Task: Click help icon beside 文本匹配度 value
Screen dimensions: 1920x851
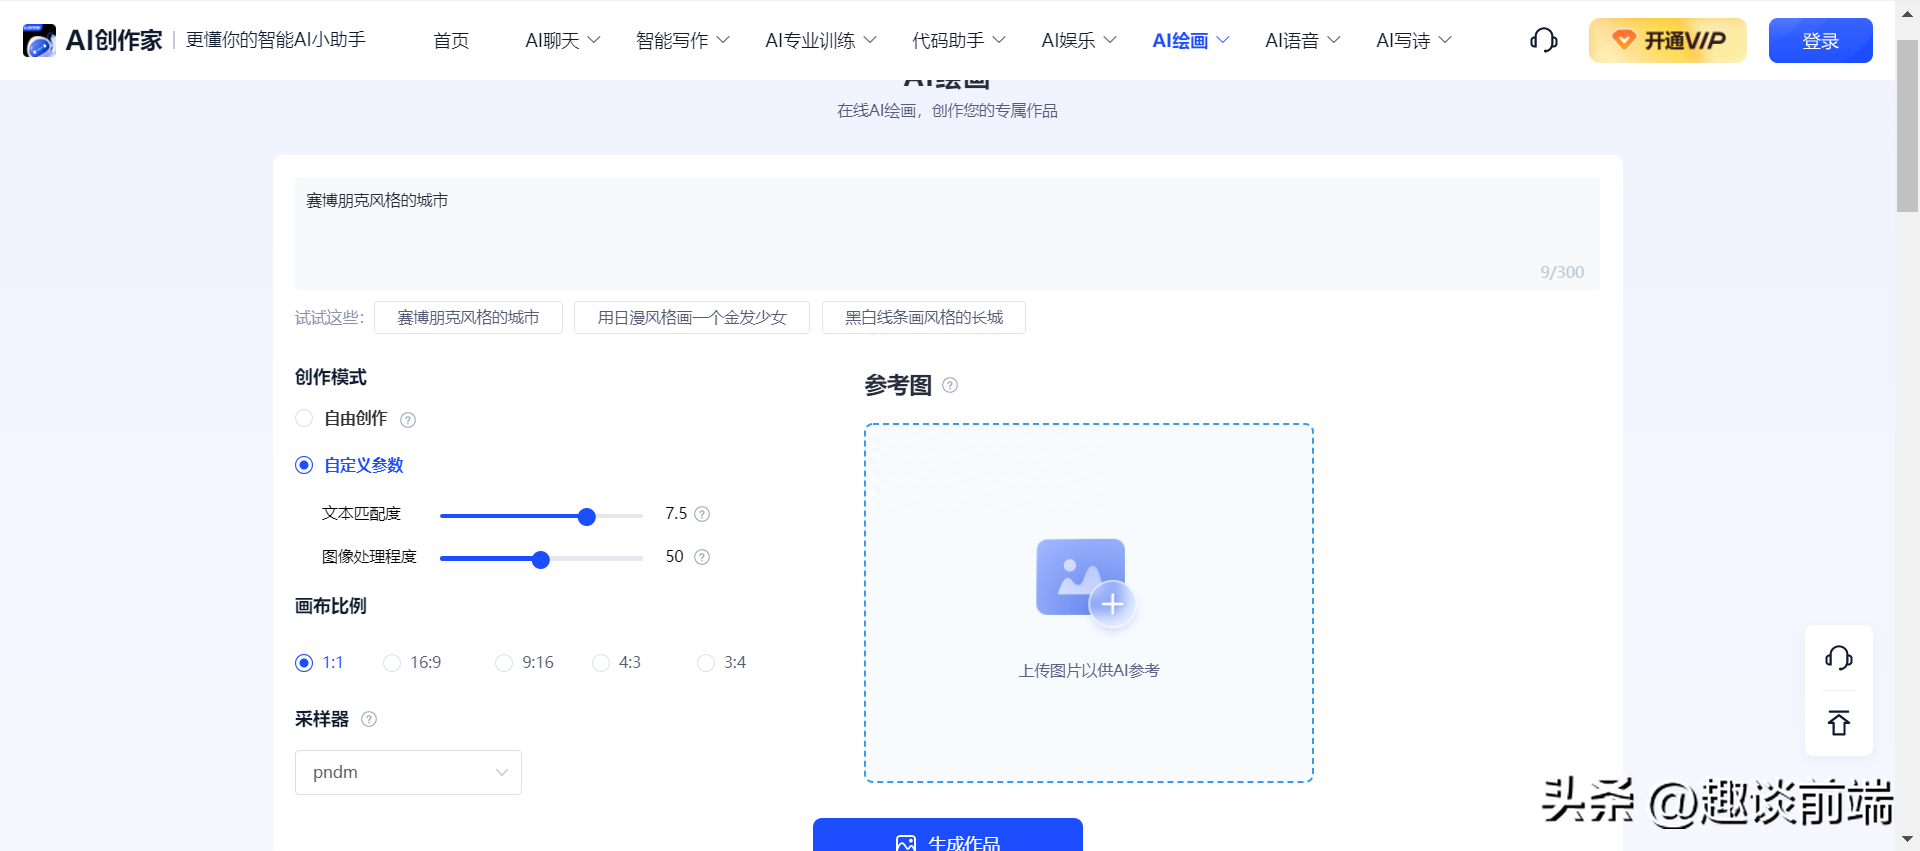Action: 702,514
